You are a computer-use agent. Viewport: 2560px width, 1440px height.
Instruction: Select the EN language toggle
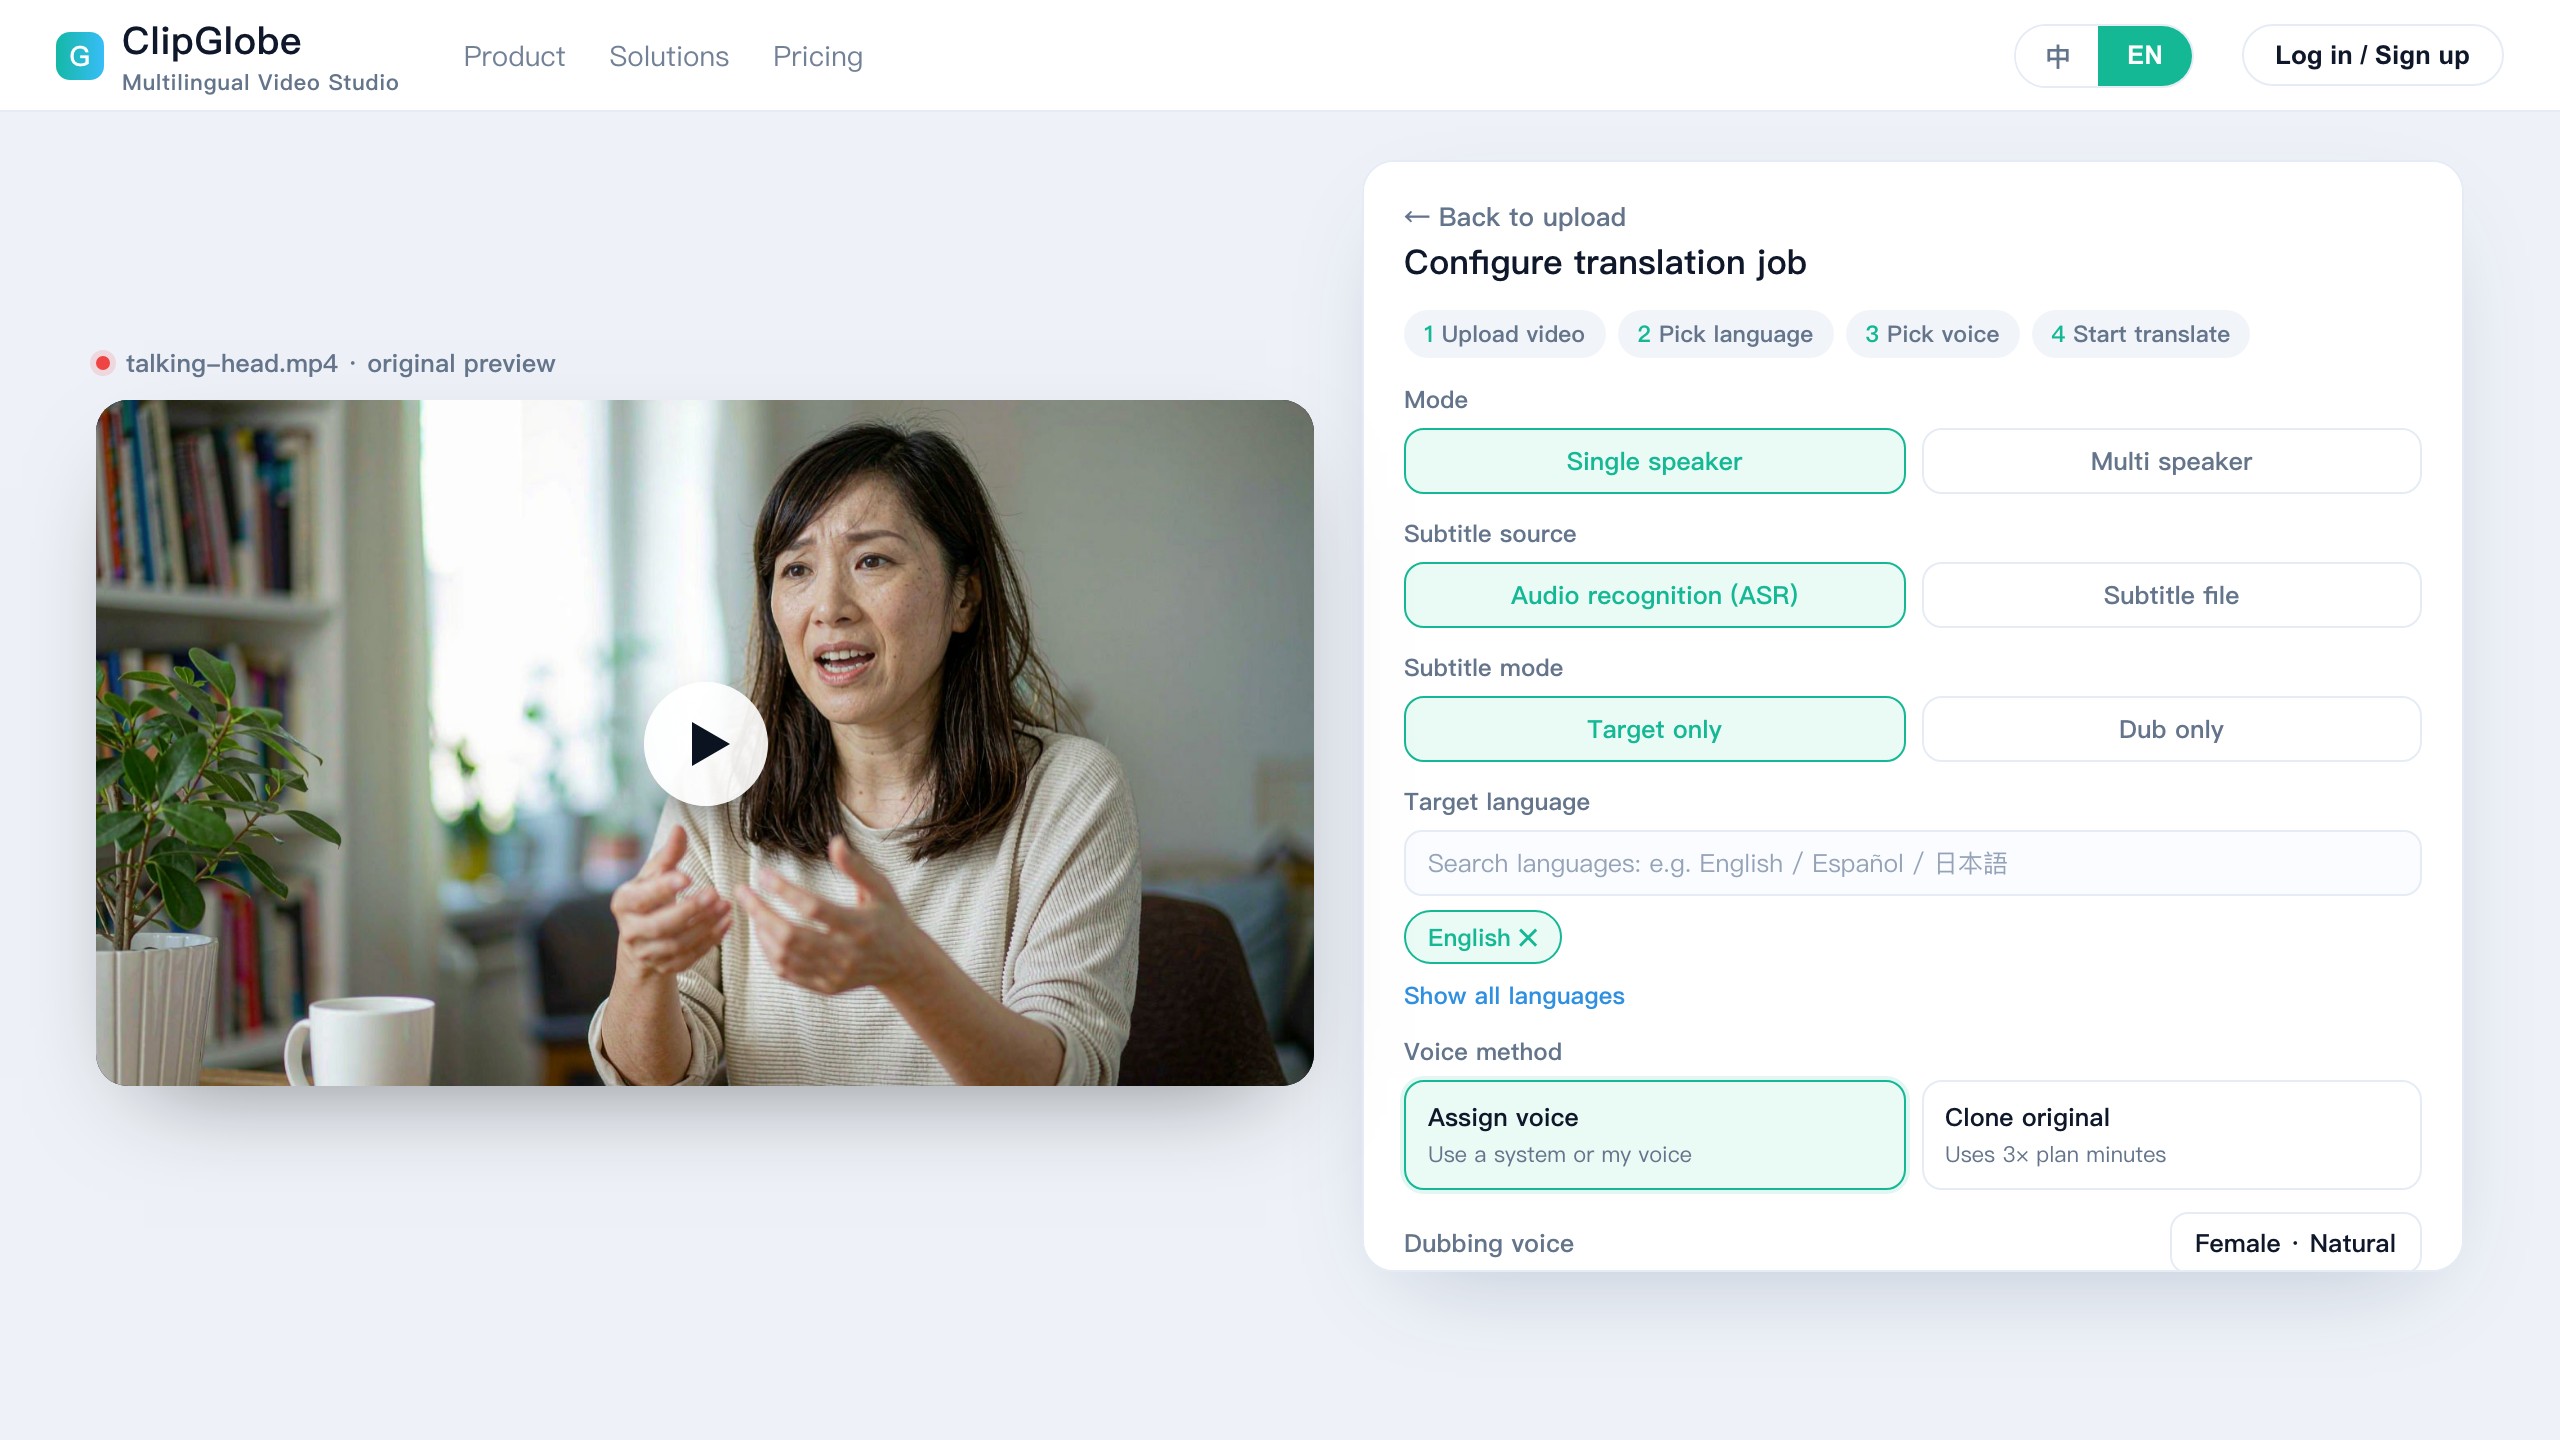pos(2144,56)
